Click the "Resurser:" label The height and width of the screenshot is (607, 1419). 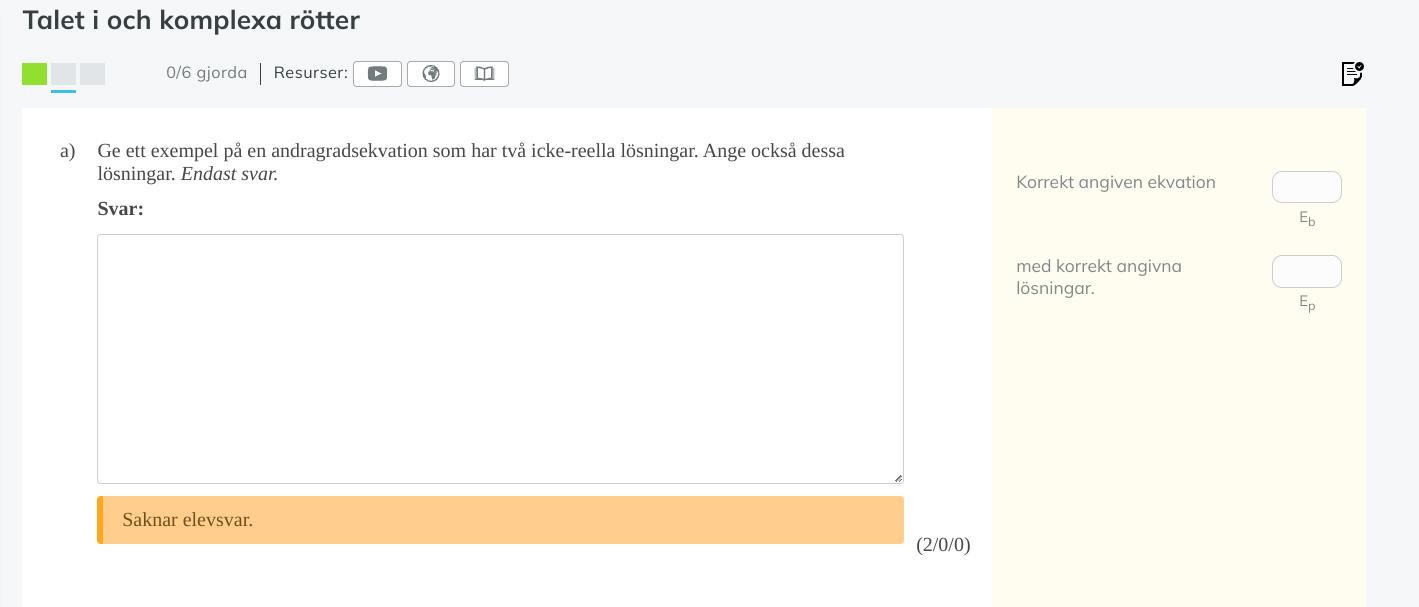pos(310,73)
